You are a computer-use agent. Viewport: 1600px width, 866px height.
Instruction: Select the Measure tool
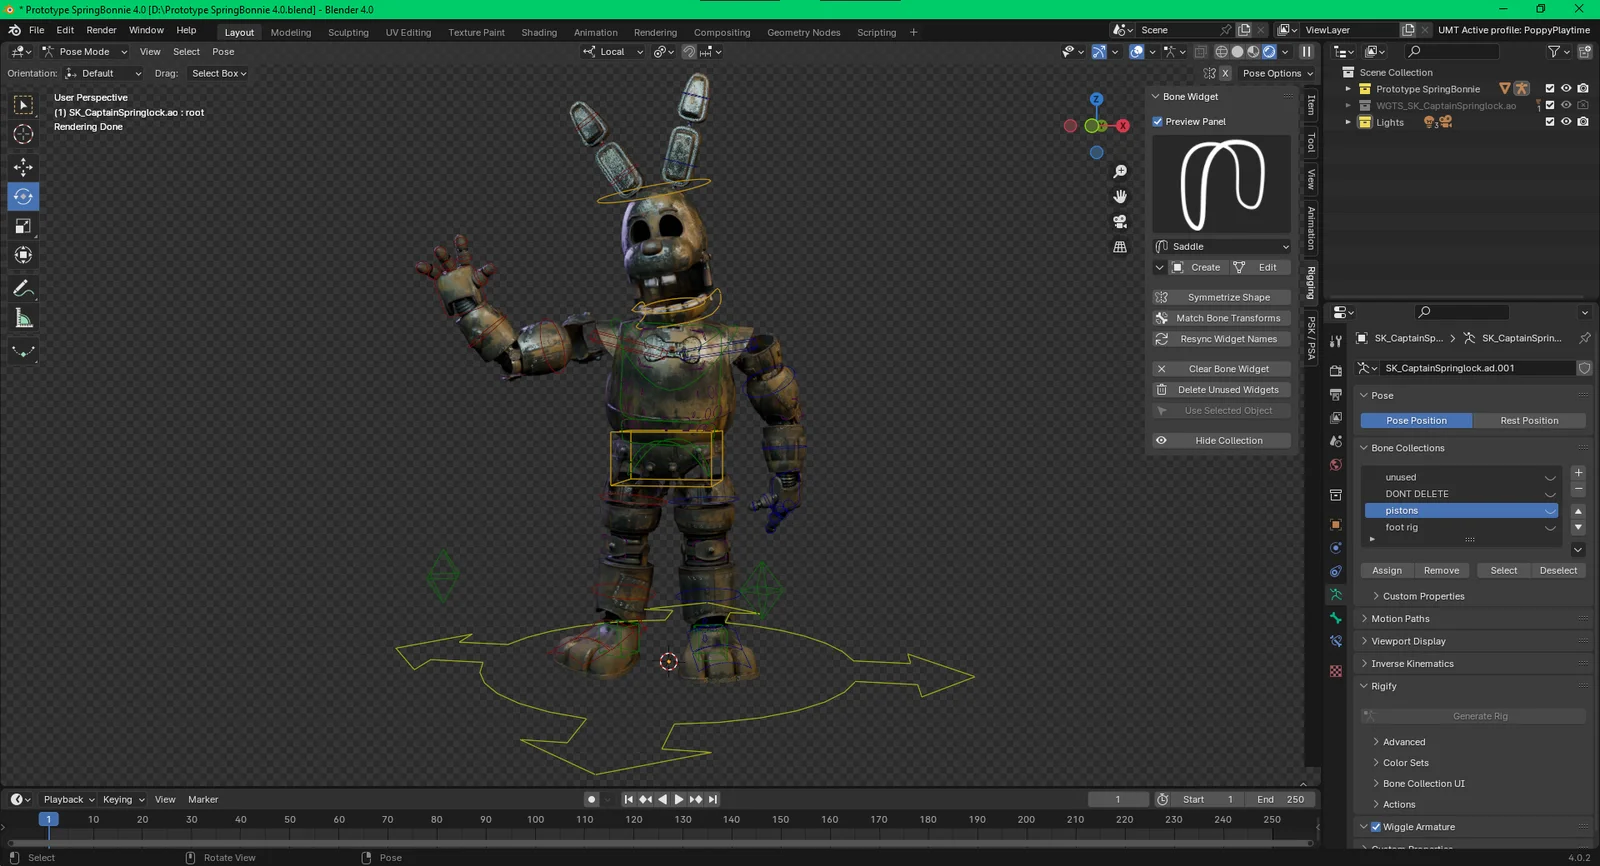point(23,319)
